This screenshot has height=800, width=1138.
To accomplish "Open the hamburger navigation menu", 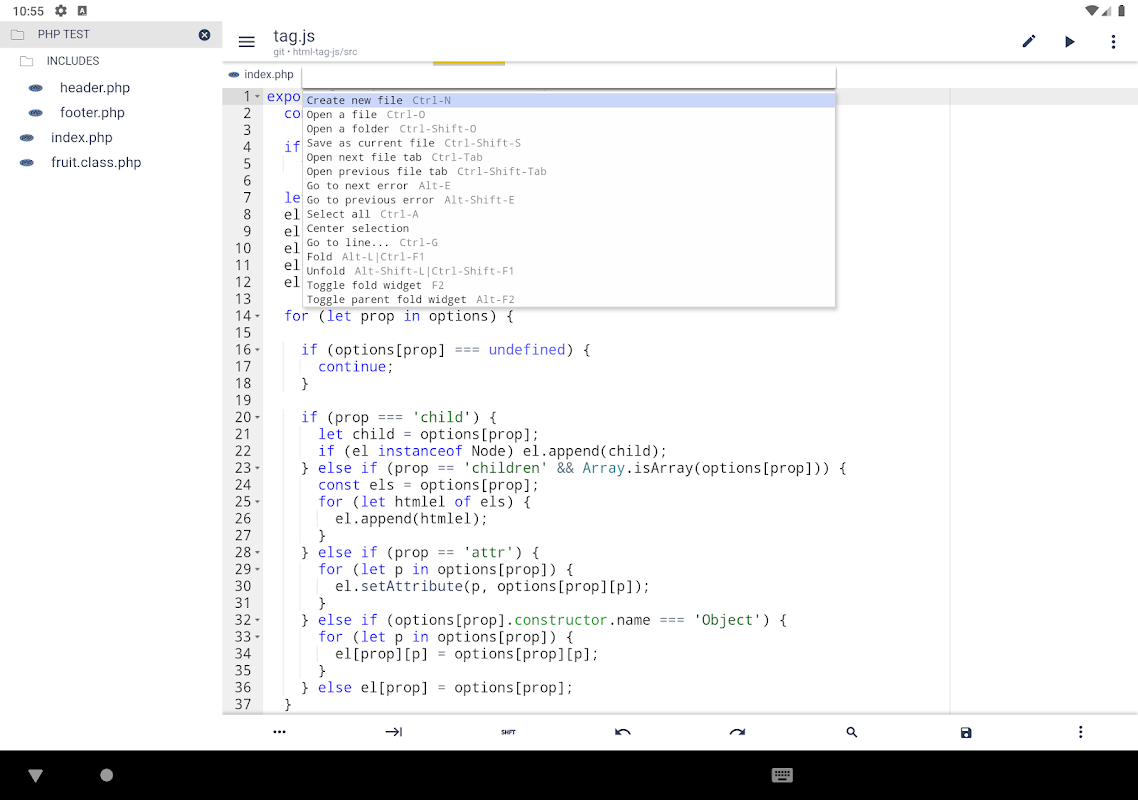I will coord(247,42).
